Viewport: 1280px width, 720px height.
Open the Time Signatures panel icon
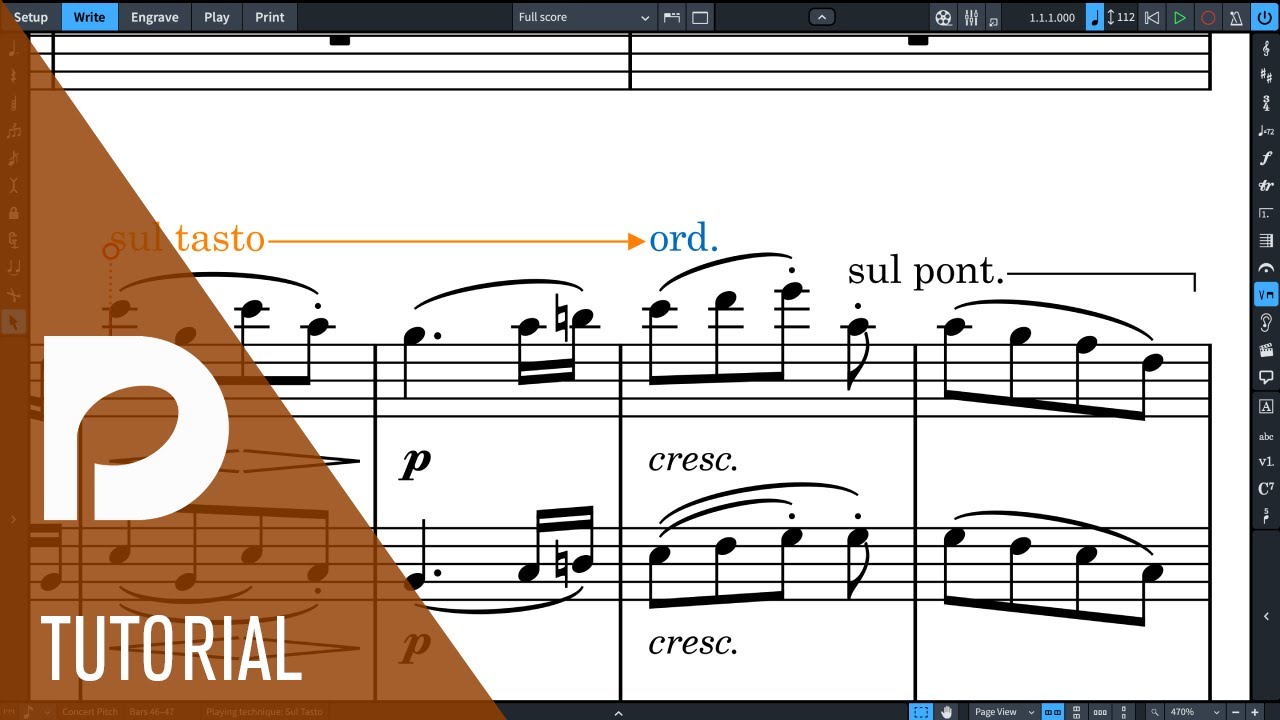(x=1266, y=103)
